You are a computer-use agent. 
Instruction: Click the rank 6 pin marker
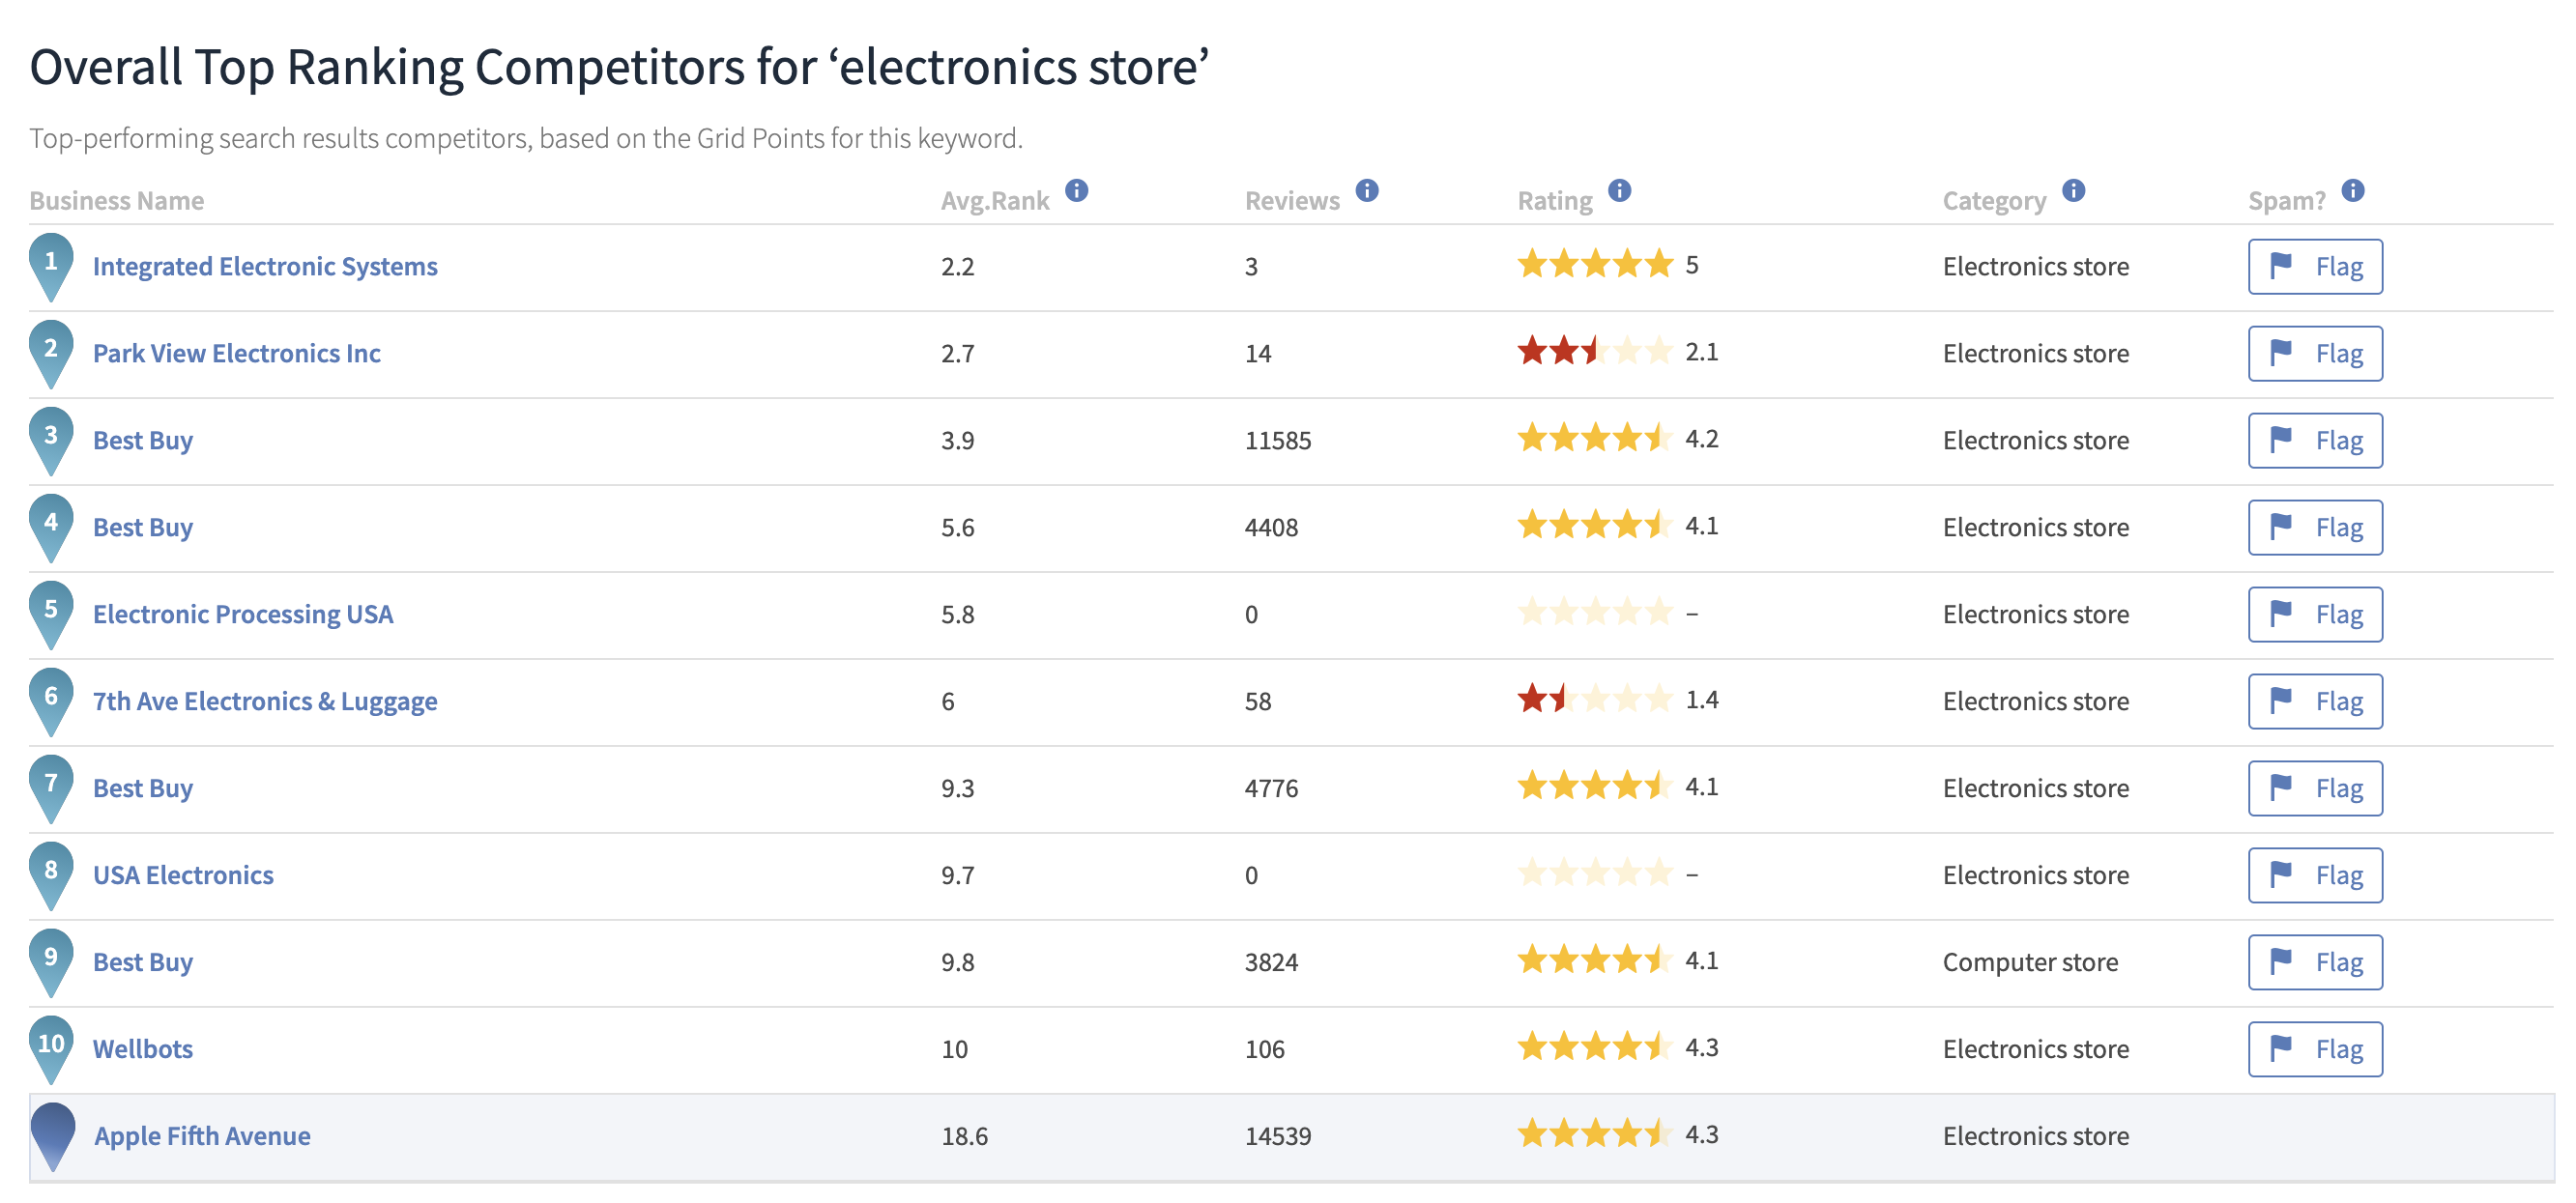(51, 702)
